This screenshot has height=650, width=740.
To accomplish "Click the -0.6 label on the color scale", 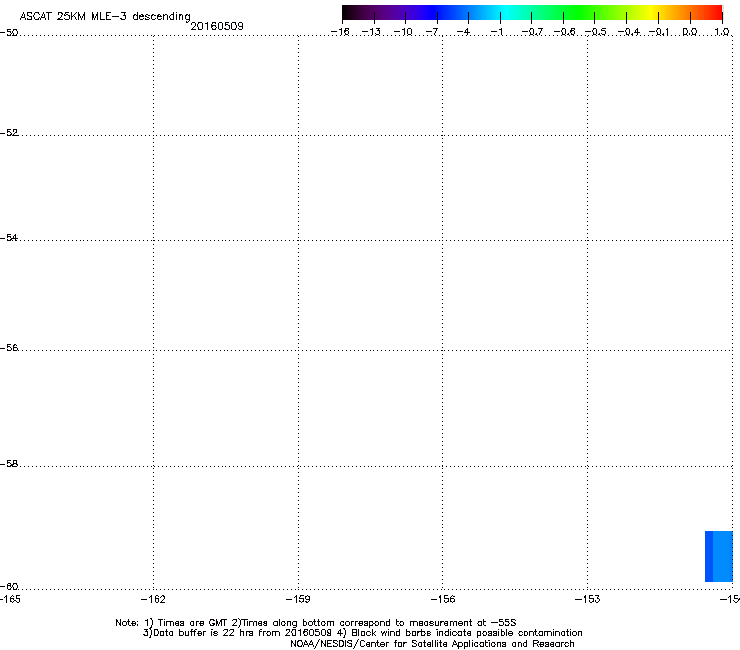I will point(564,32).
